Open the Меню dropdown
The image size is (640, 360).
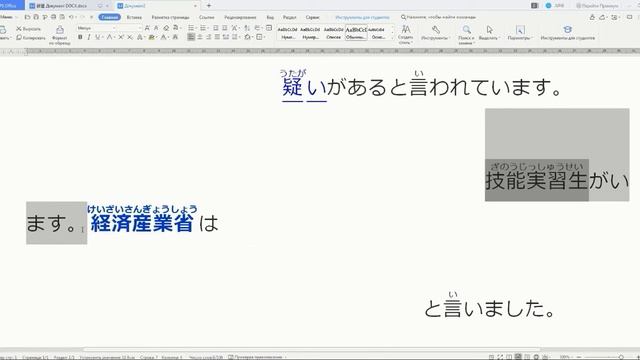8,17
